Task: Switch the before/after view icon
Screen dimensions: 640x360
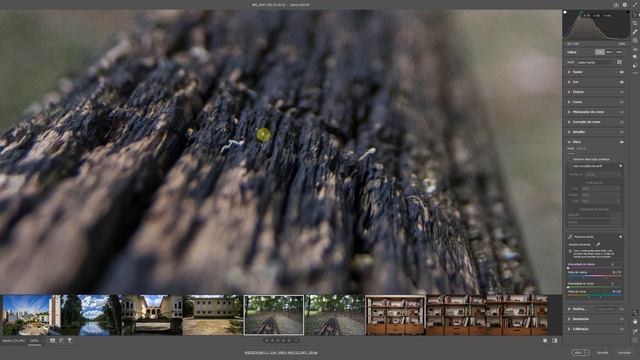Action: (545, 340)
